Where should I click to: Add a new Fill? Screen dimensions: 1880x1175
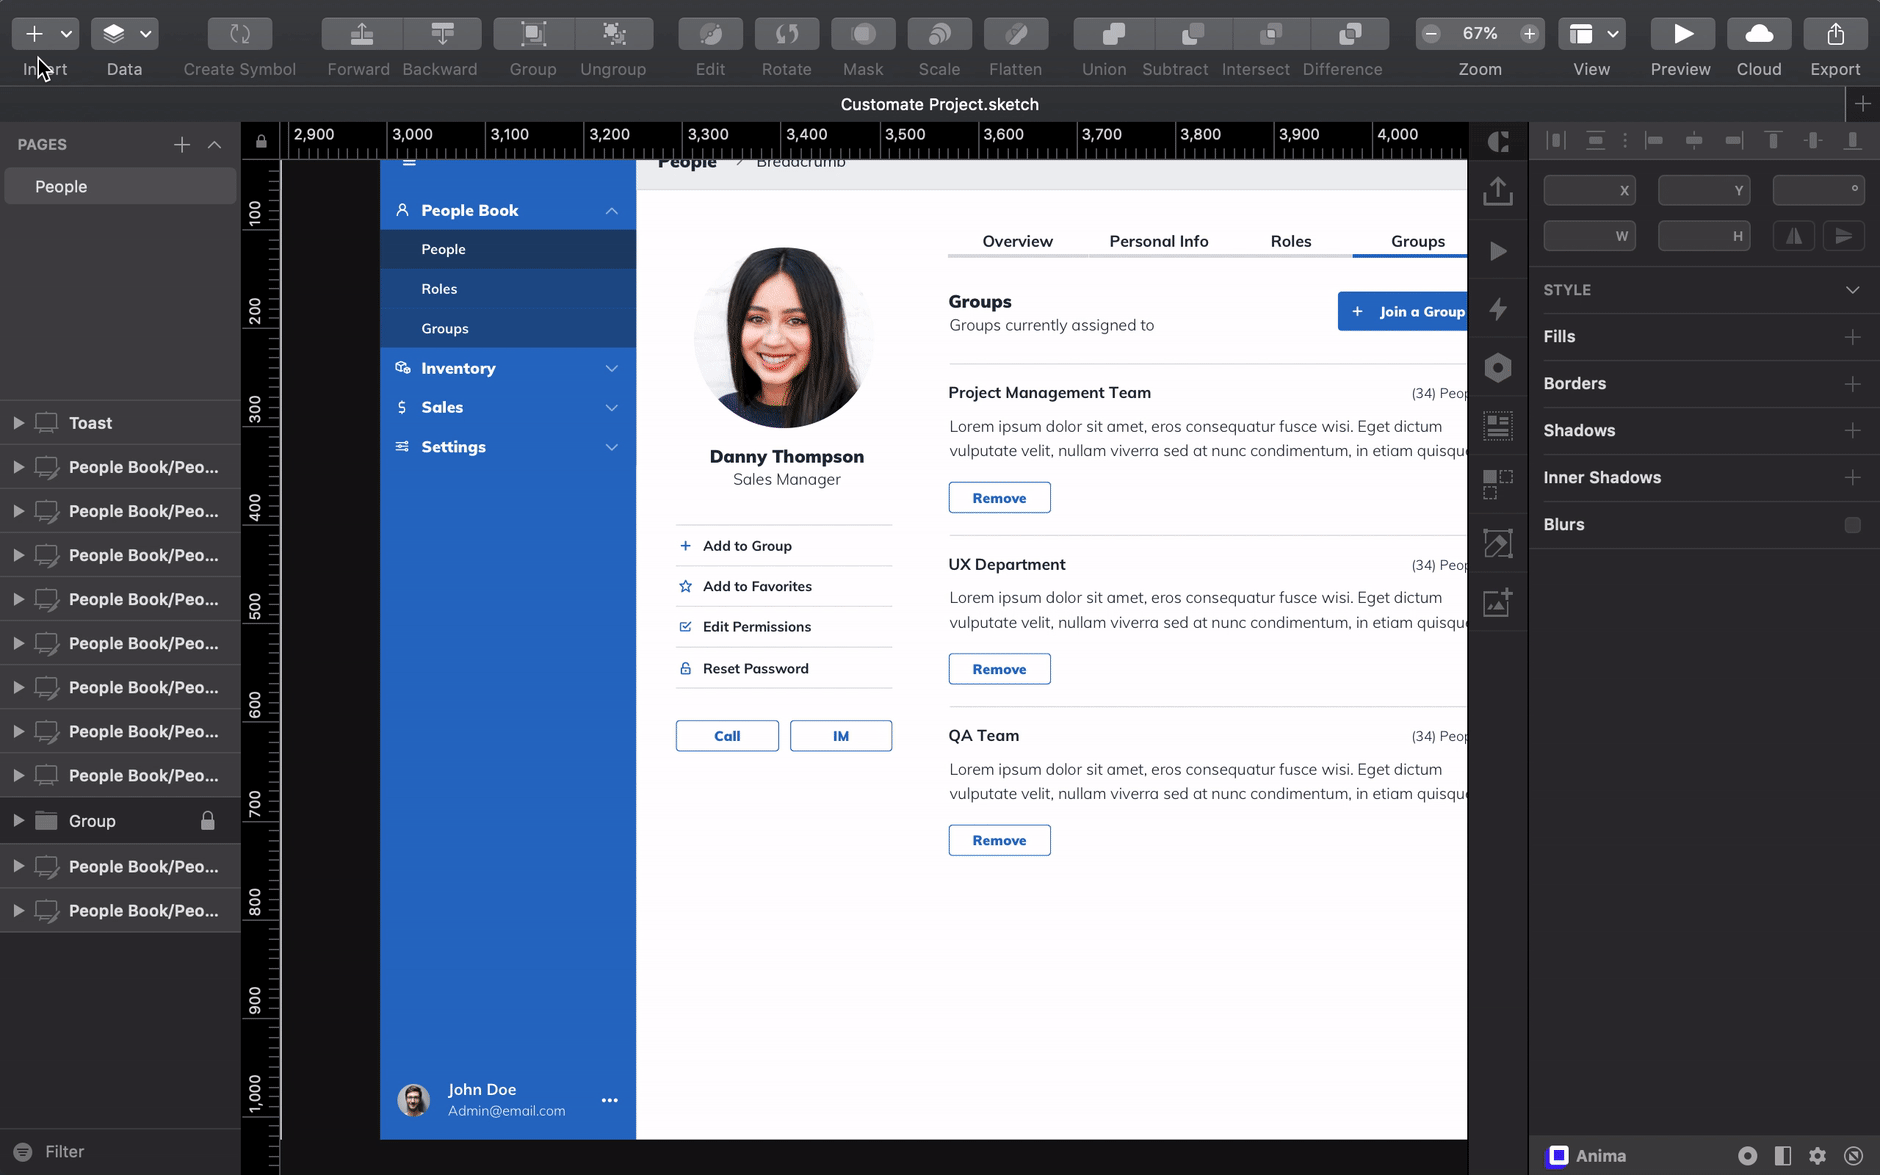point(1852,337)
